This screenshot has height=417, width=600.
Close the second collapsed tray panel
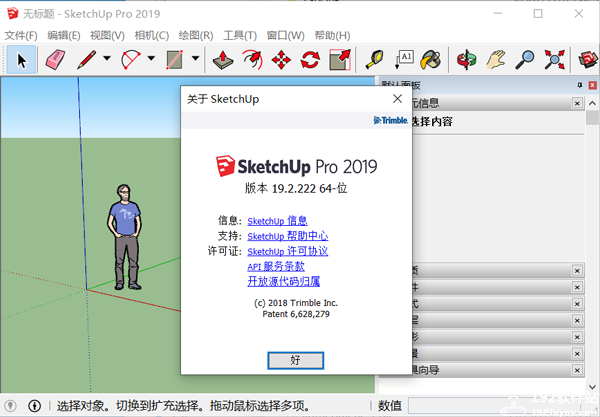click(577, 287)
